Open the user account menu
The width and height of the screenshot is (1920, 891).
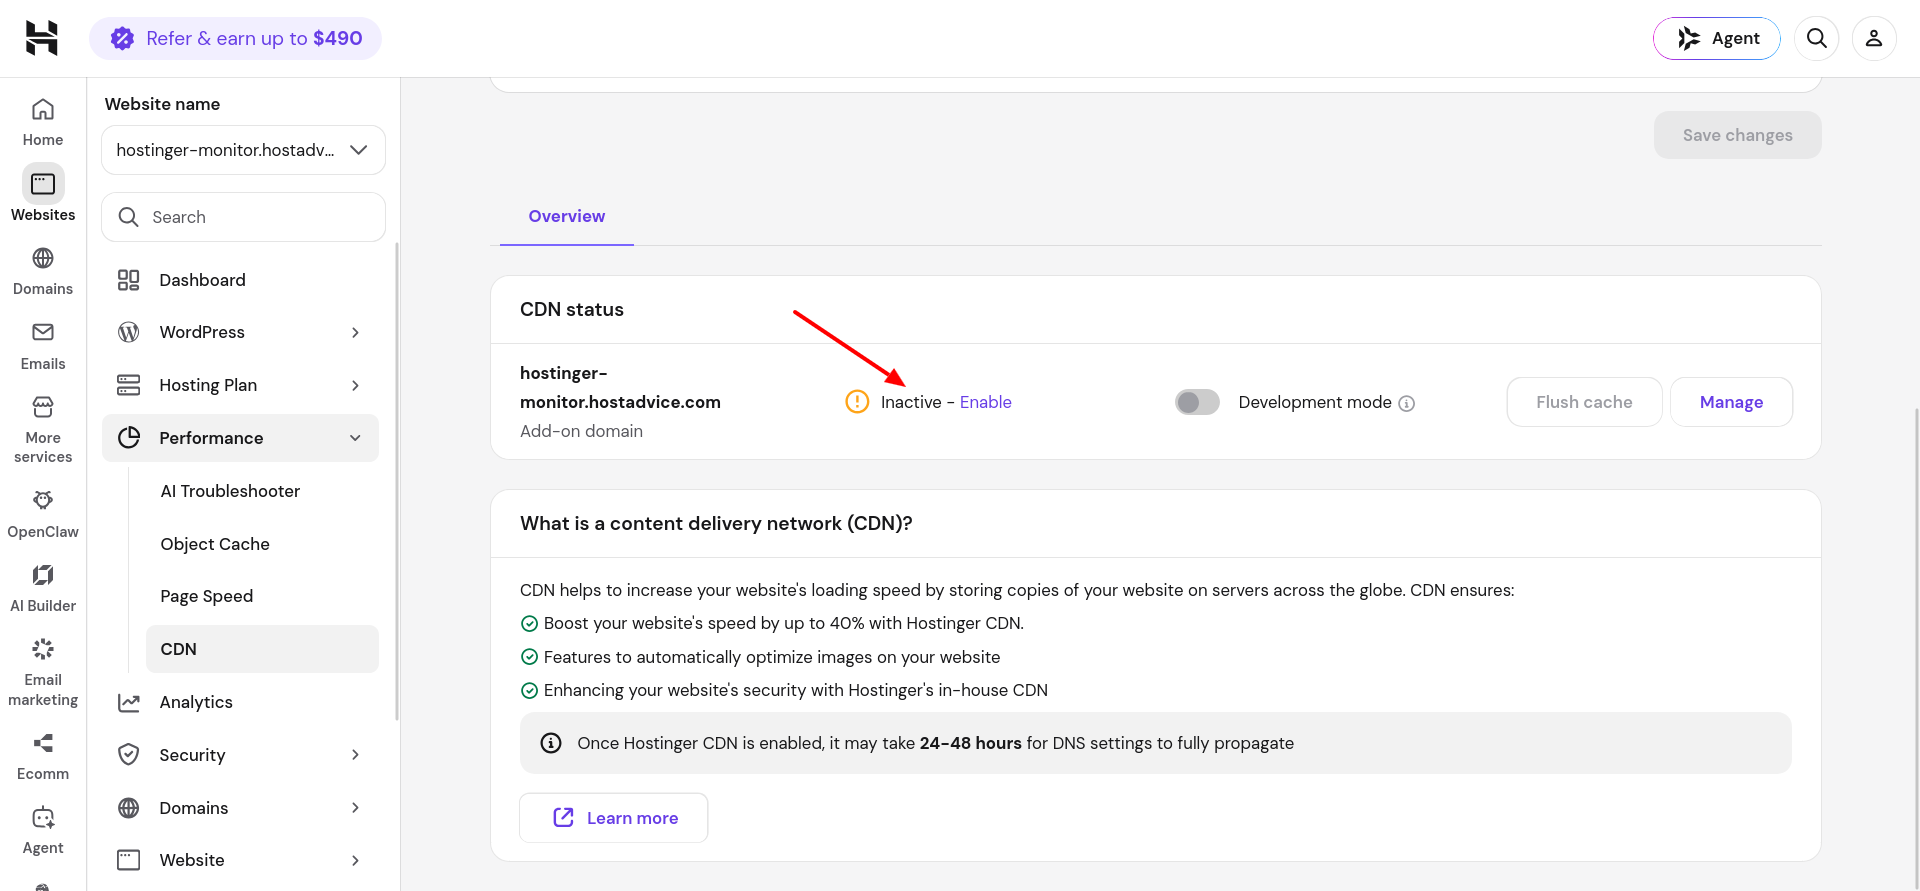point(1874,38)
